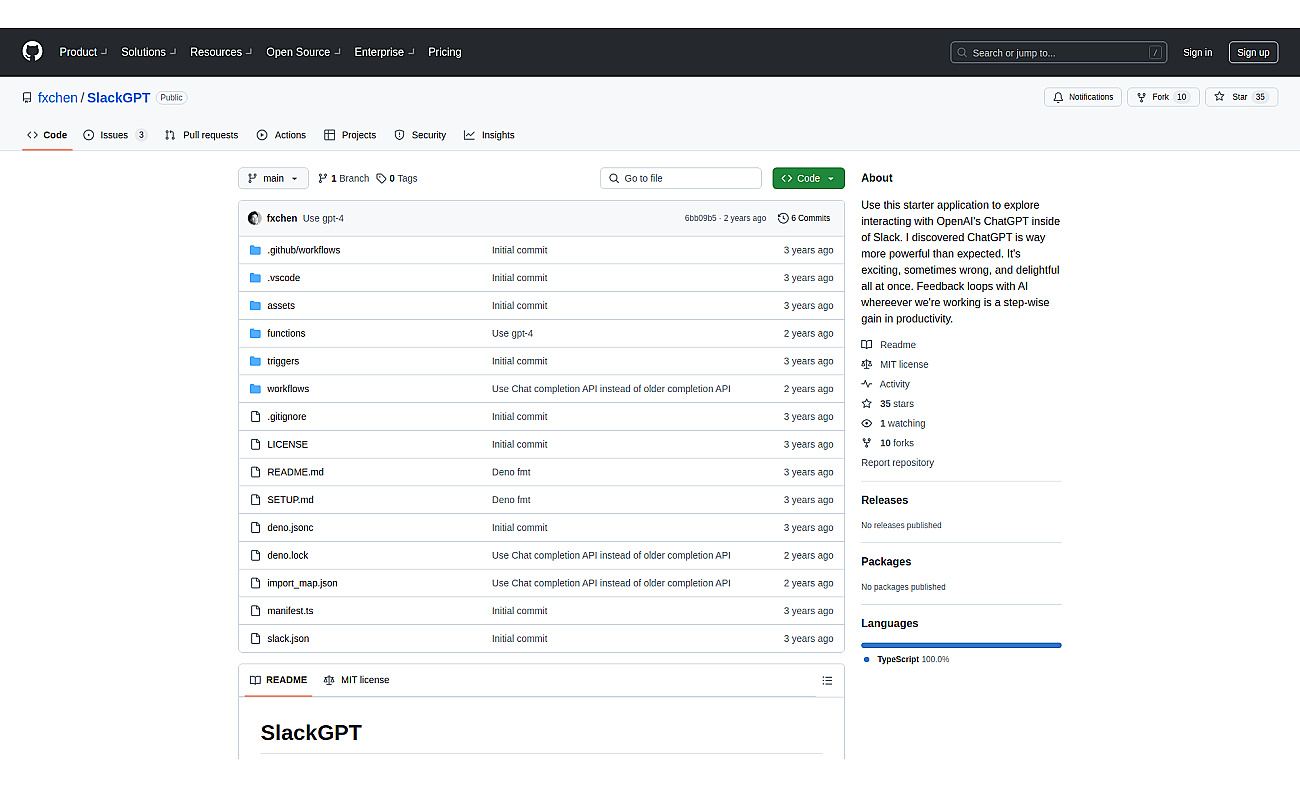This screenshot has width=1300, height=788.
Task: Open the assets folder
Action: (281, 306)
